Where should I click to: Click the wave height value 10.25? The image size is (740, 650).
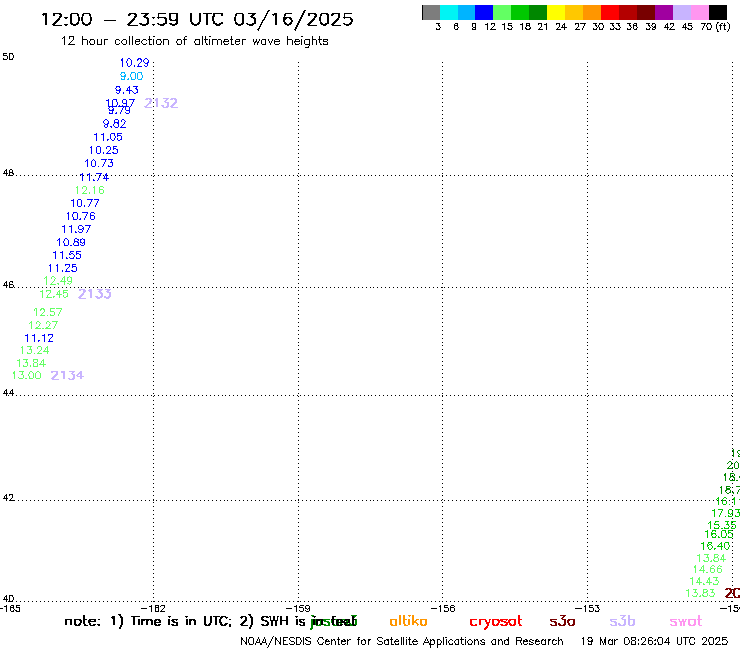click(104, 150)
